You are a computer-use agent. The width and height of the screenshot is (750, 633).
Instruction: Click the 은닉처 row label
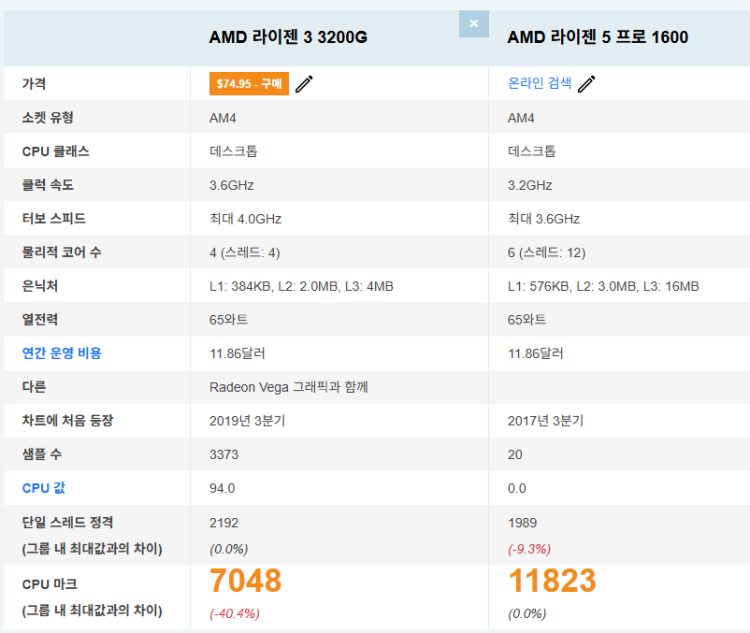click(40, 286)
